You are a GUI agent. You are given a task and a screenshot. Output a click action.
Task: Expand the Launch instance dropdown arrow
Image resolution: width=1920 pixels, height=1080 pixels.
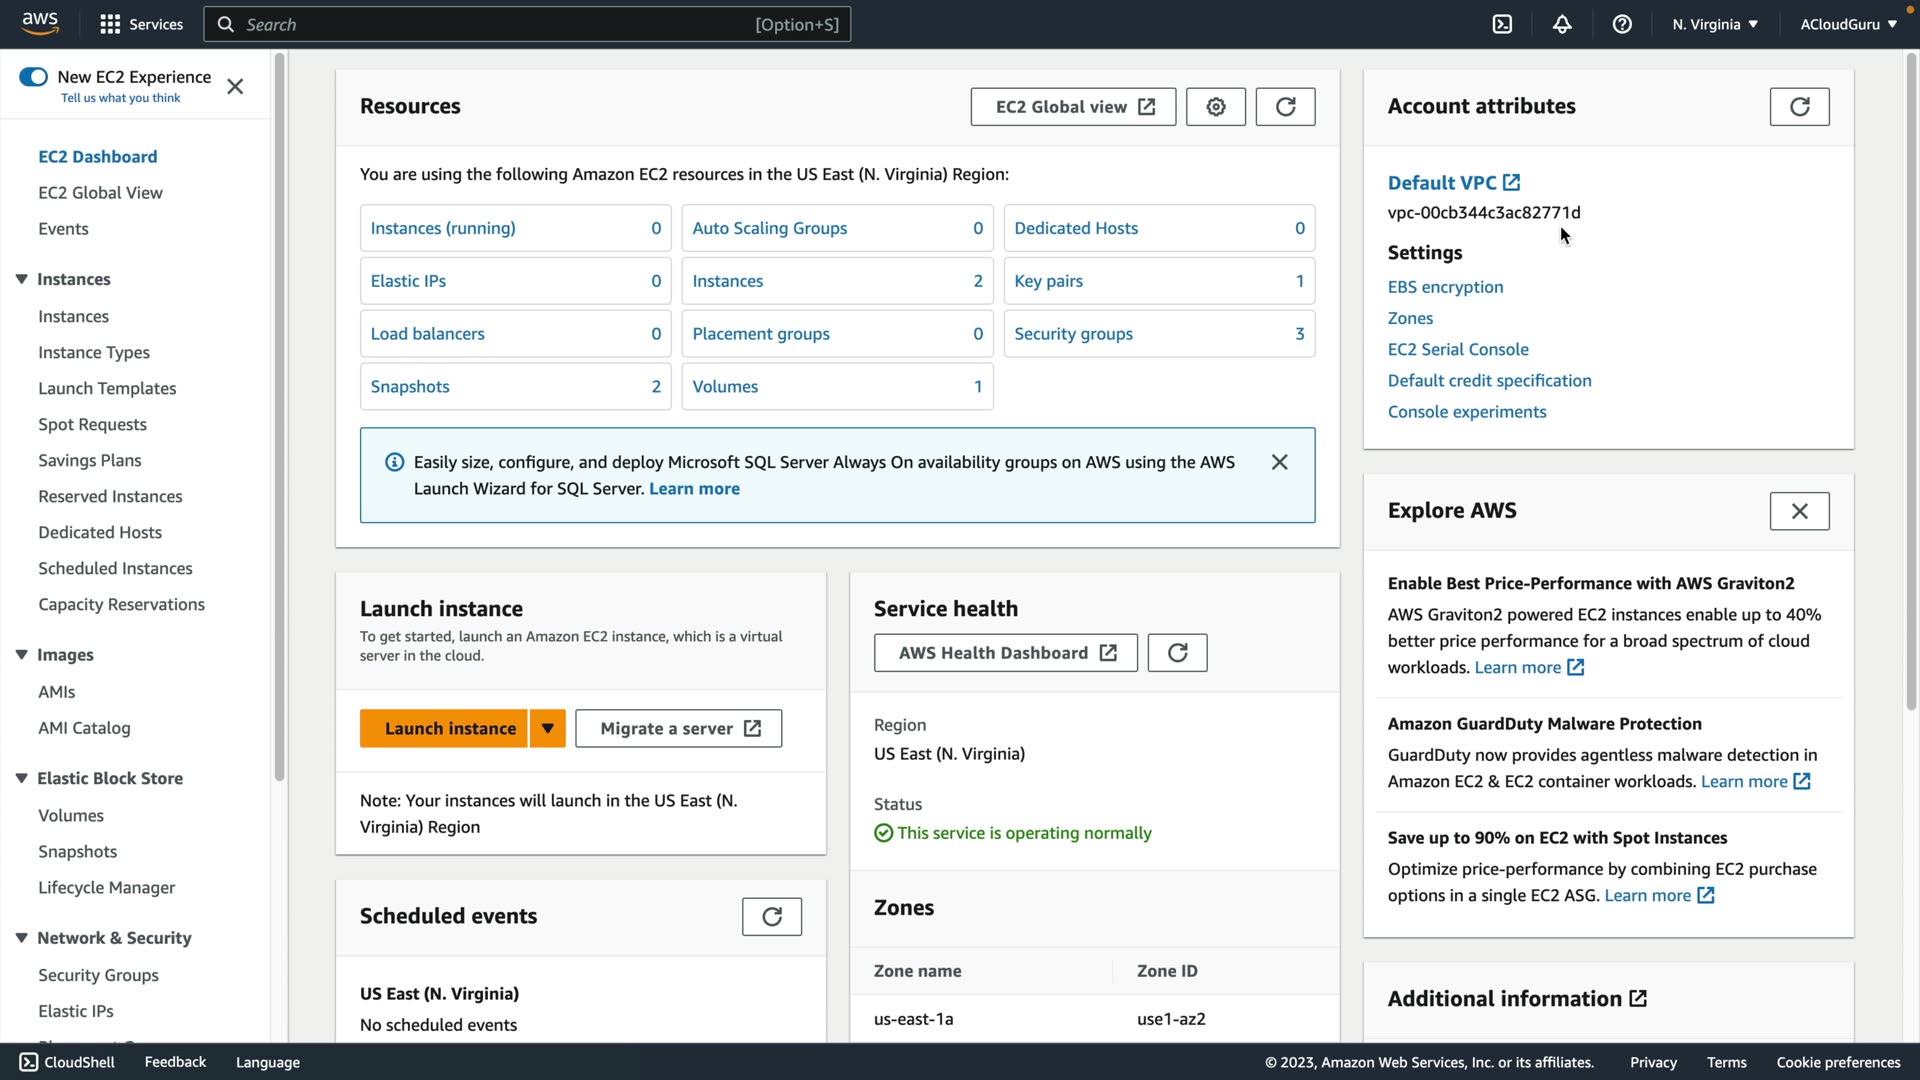click(x=547, y=729)
